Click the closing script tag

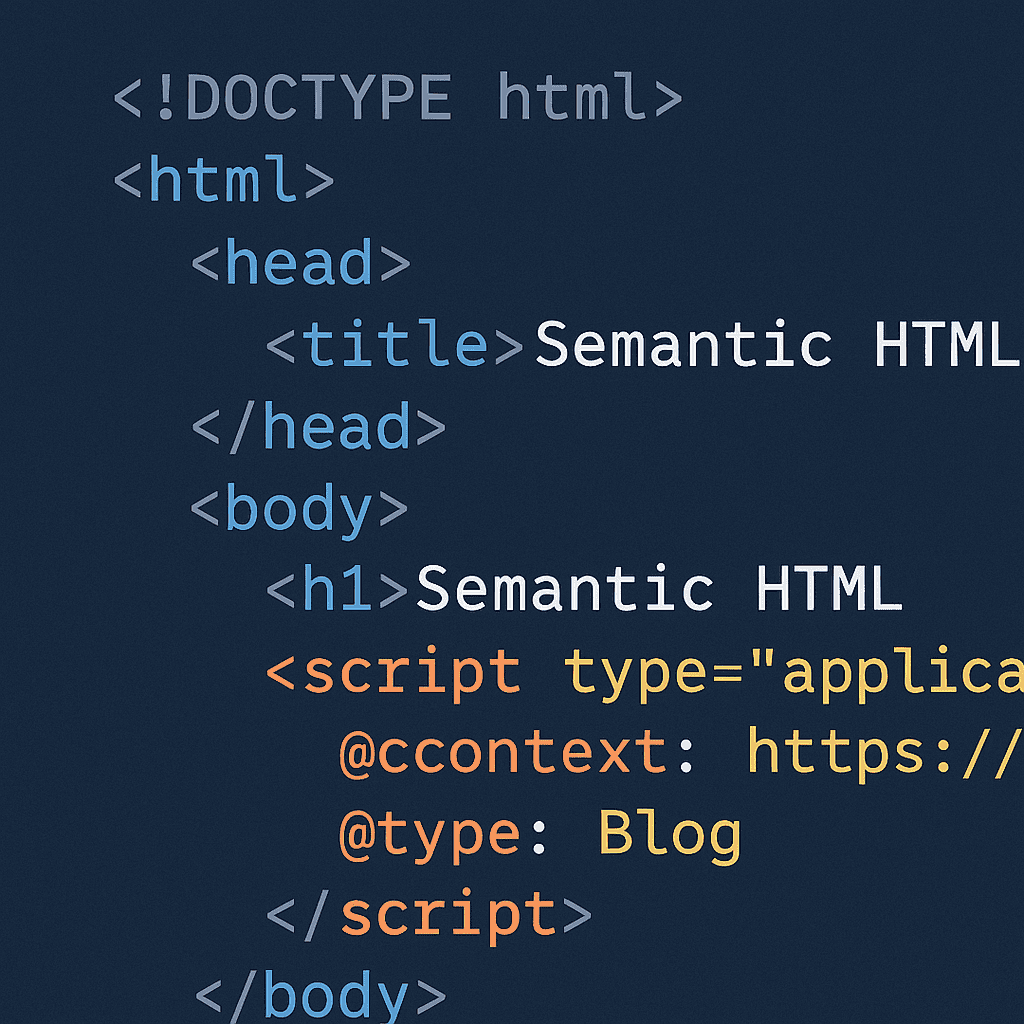429,916
